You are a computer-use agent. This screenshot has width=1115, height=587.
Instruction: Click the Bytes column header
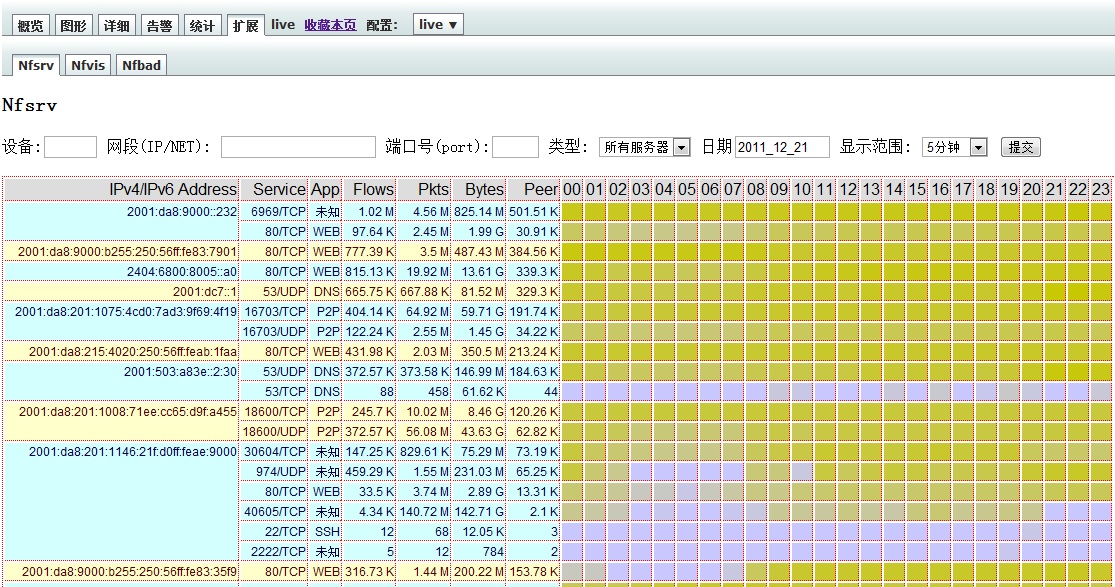[479, 189]
